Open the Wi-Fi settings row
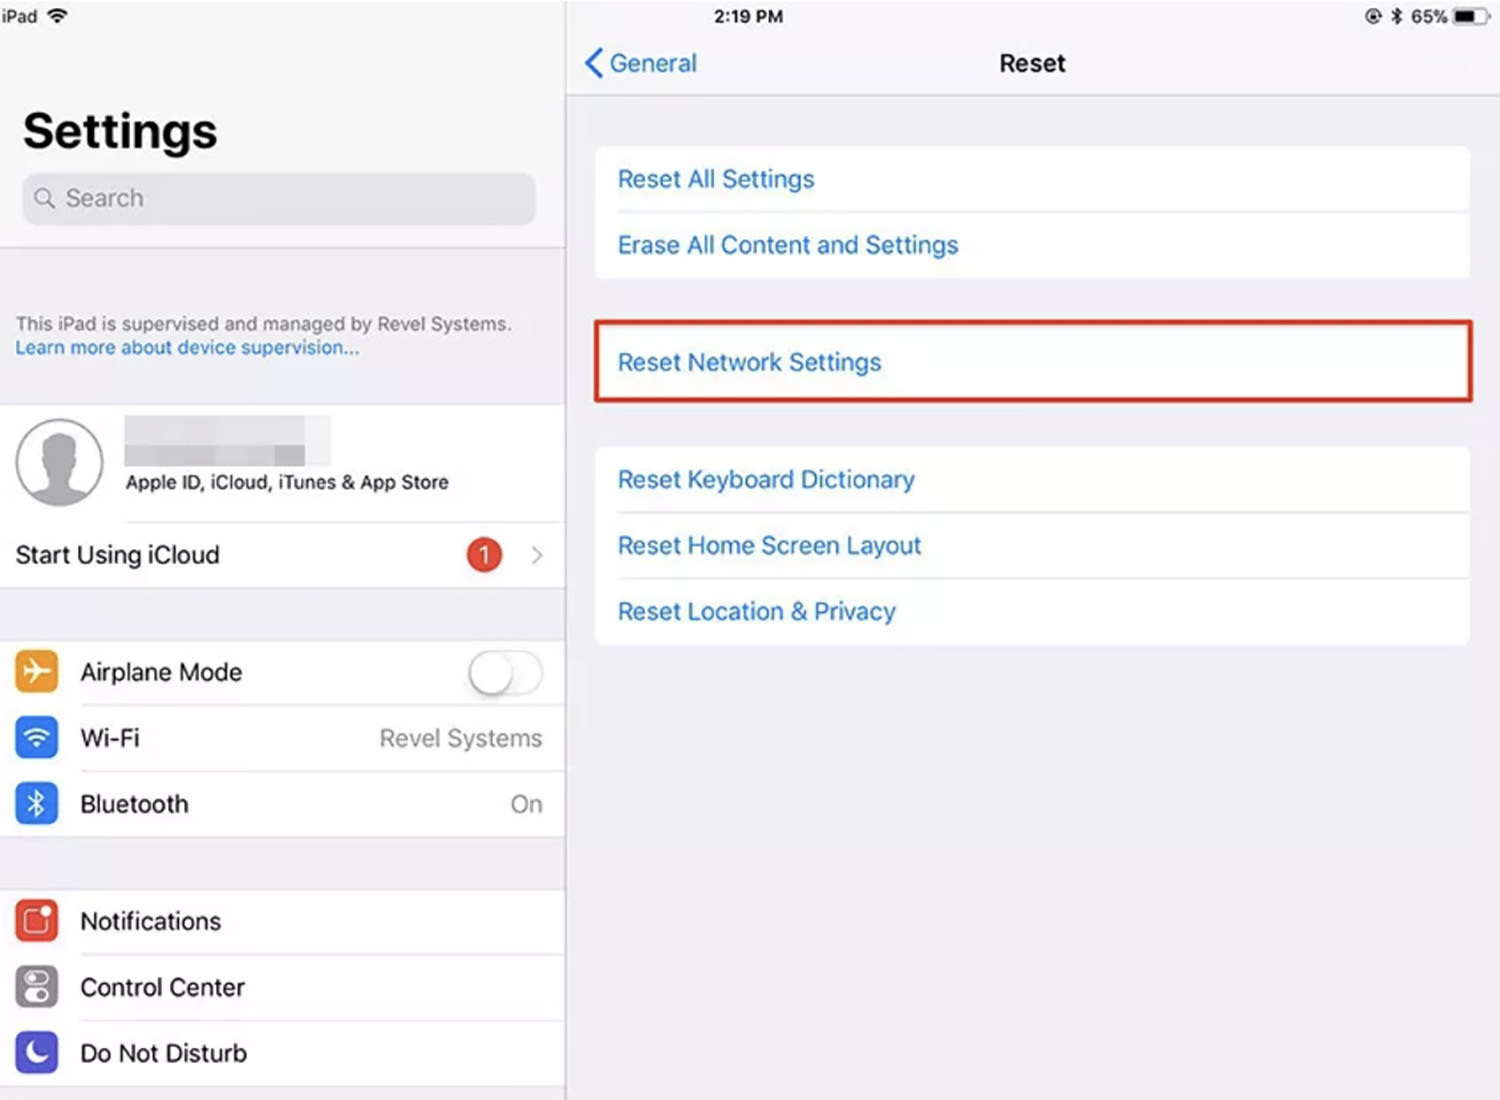1500x1100 pixels. coord(282,738)
